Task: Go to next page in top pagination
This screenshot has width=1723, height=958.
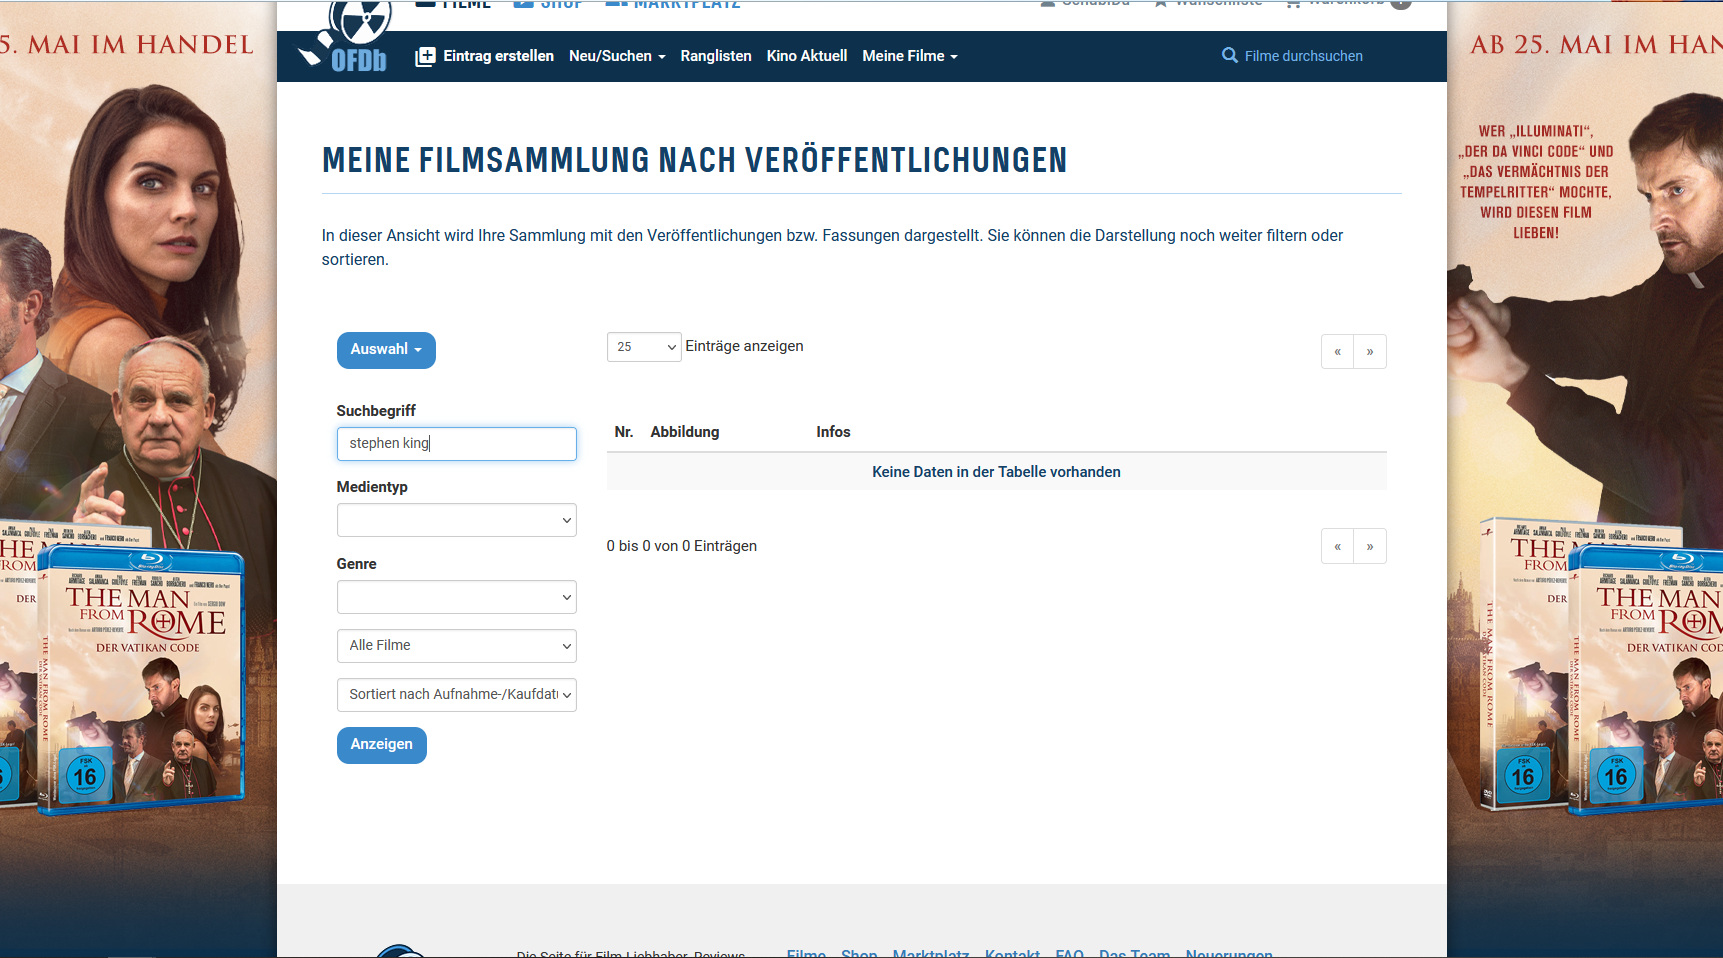Action: click(1370, 352)
